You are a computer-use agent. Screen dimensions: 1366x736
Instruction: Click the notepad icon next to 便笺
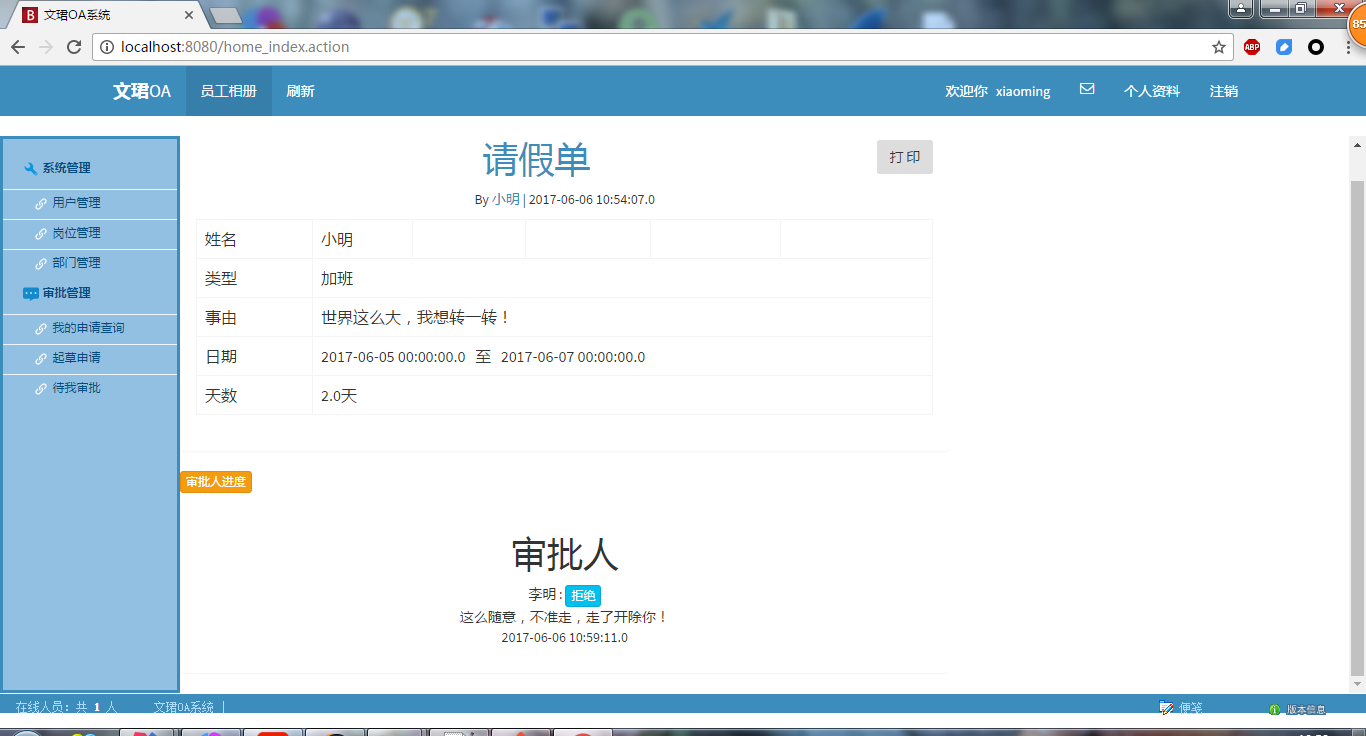coord(1166,708)
